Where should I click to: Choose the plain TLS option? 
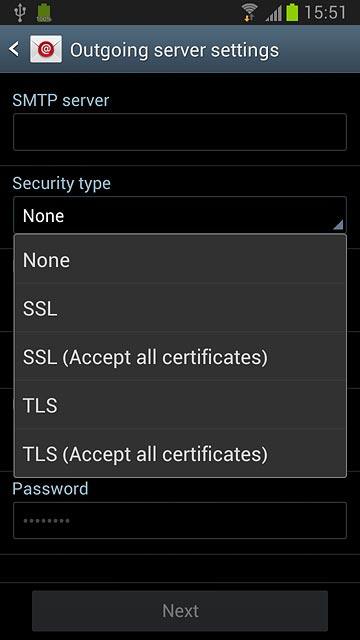click(x=180, y=405)
